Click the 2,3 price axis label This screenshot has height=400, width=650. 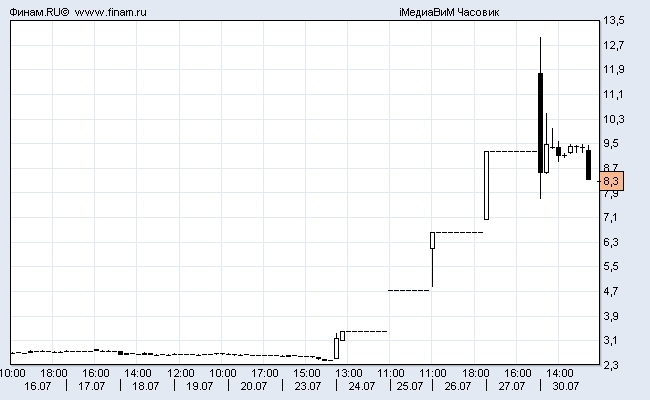click(611, 365)
